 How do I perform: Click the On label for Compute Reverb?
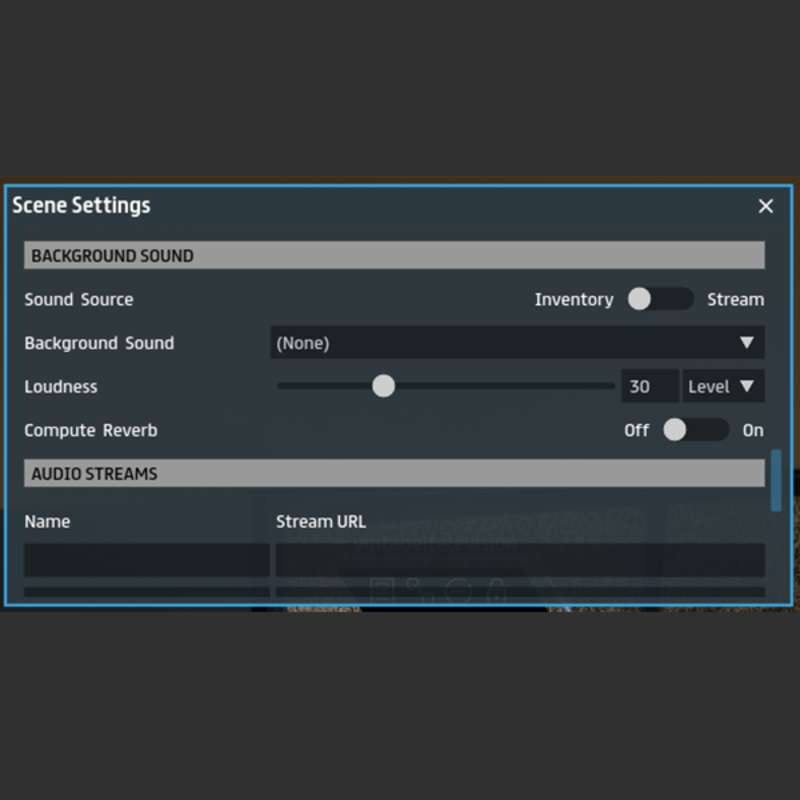pyautogui.click(x=753, y=430)
